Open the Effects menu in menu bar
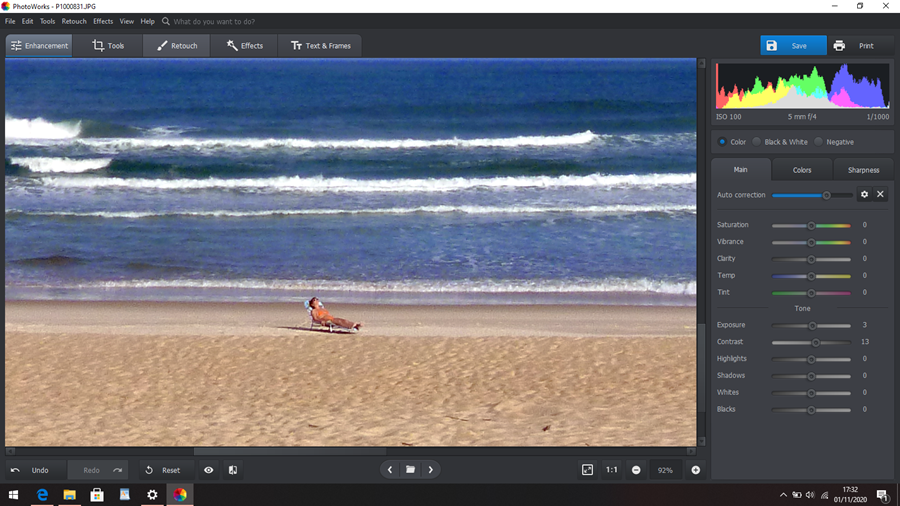Viewport: 900px width, 506px height. [103, 21]
